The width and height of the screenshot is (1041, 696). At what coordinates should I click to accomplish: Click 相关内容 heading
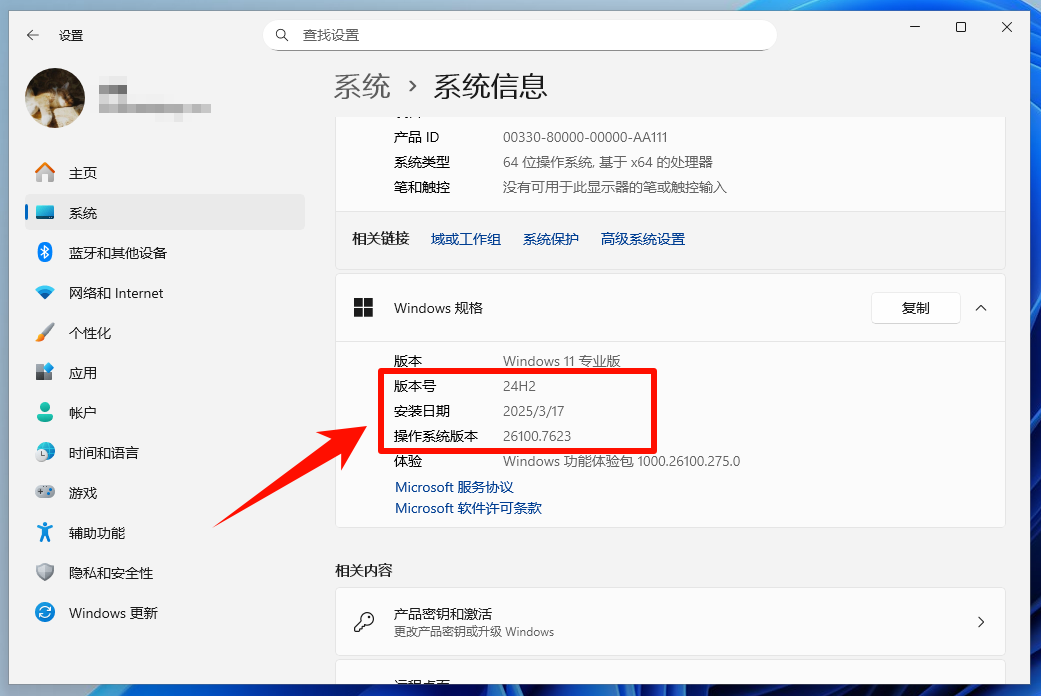364,570
